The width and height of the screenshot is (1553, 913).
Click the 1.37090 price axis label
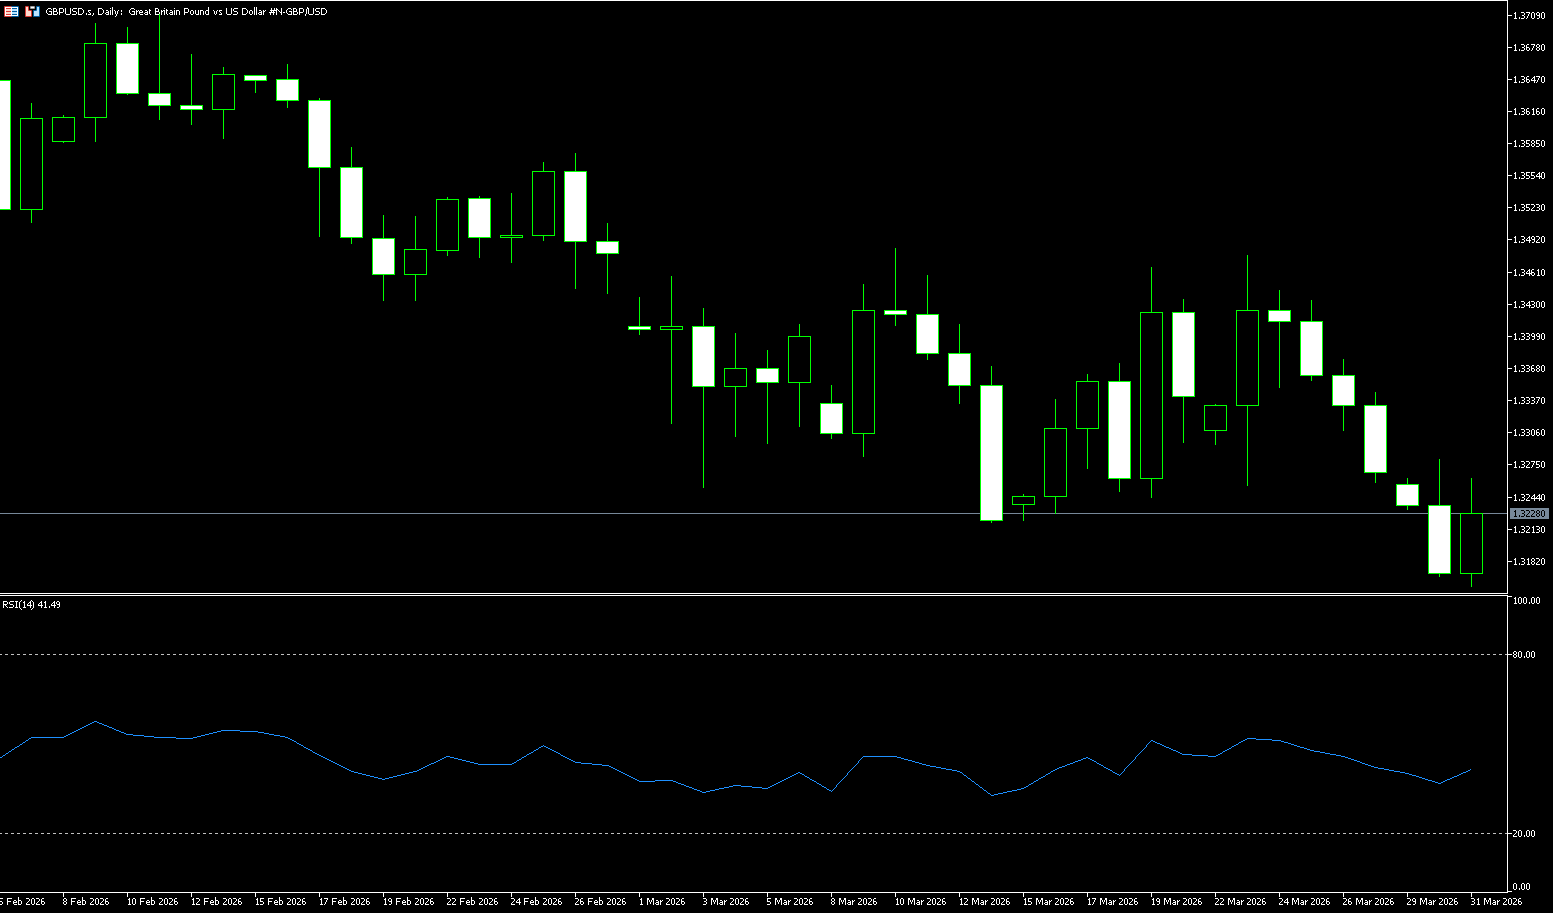point(1528,16)
